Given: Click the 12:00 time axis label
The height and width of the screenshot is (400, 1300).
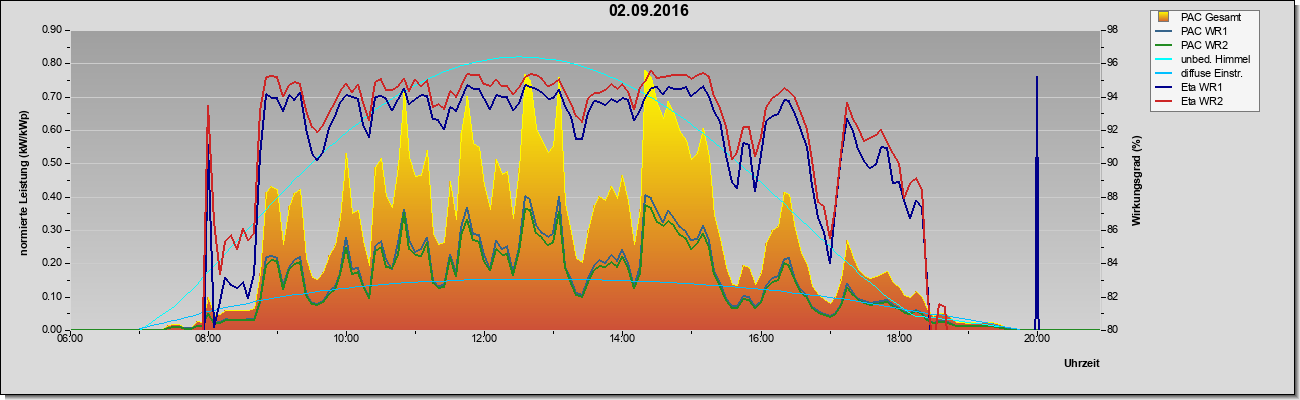Looking at the screenshot, I should click(484, 338).
